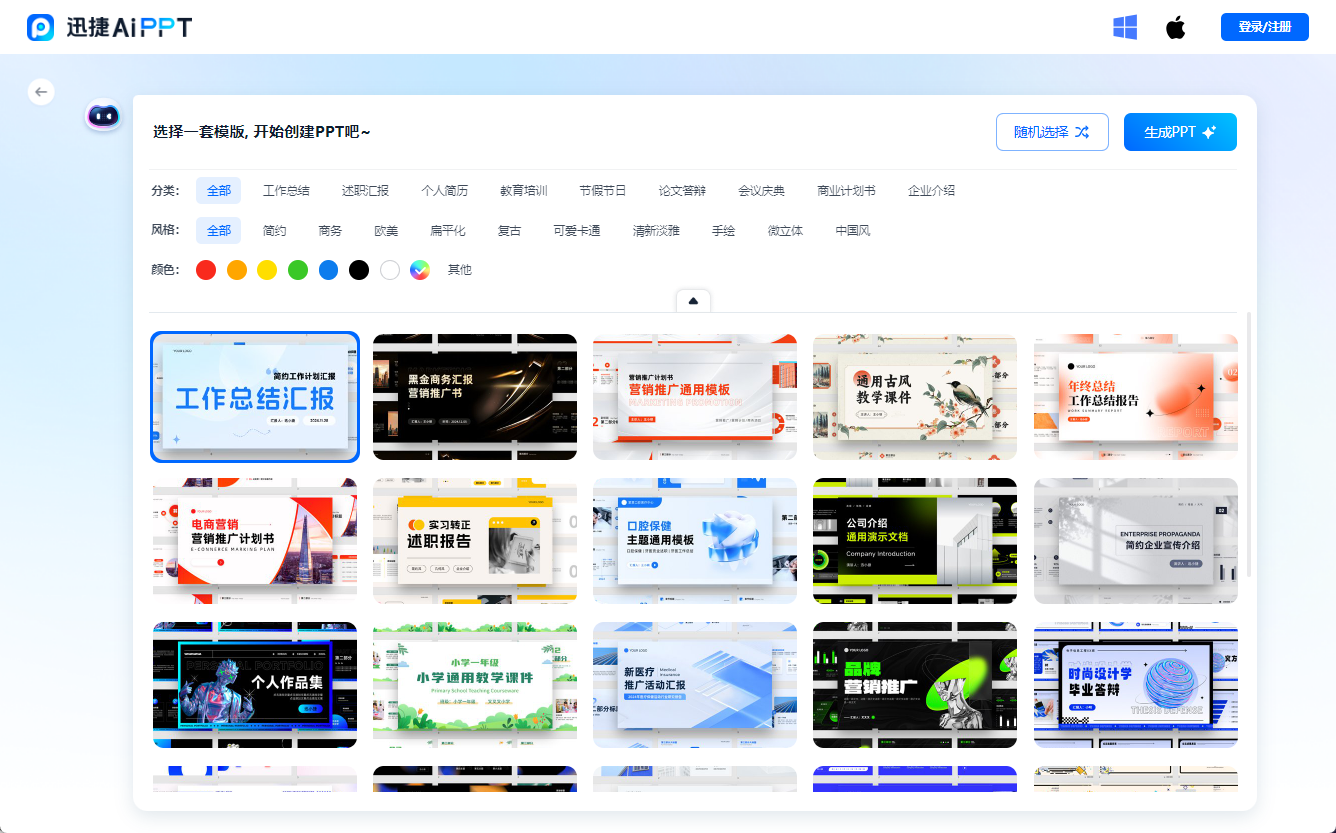The width and height of the screenshot is (1336, 833).
Task: Choose the 商务 style filter
Action: tap(330, 230)
